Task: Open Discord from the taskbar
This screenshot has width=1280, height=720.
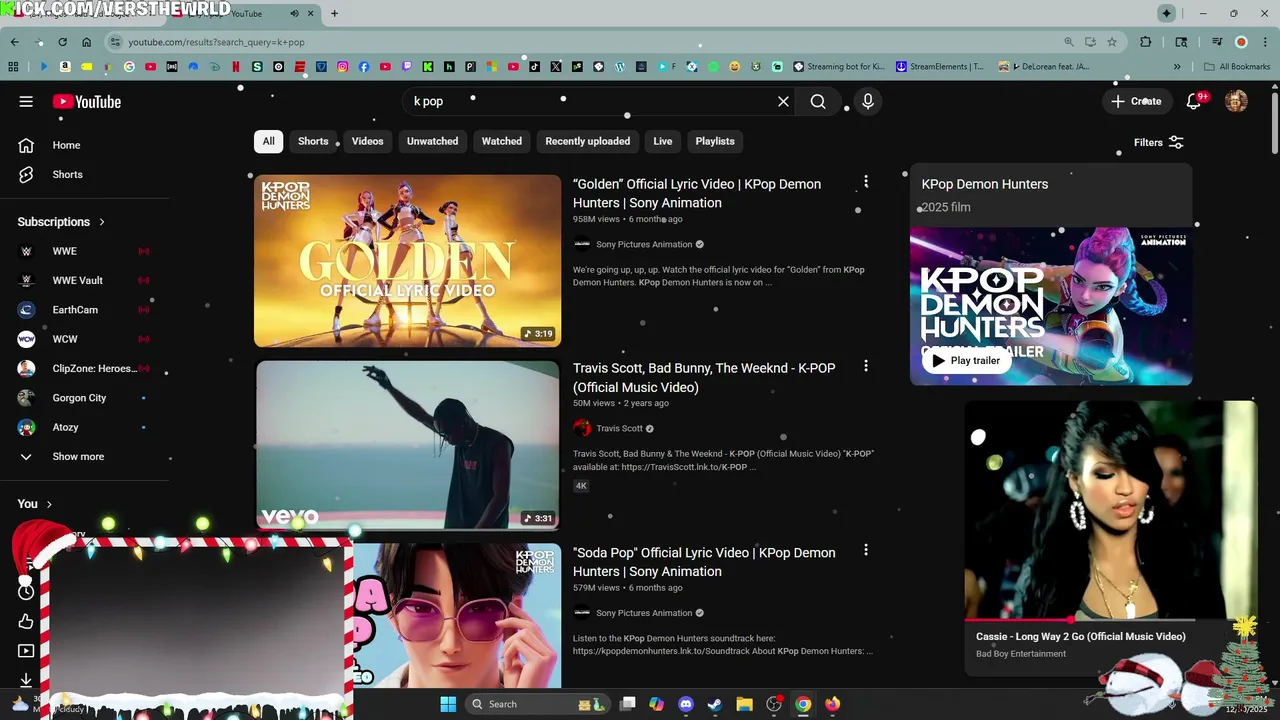Action: click(x=686, y=704)
